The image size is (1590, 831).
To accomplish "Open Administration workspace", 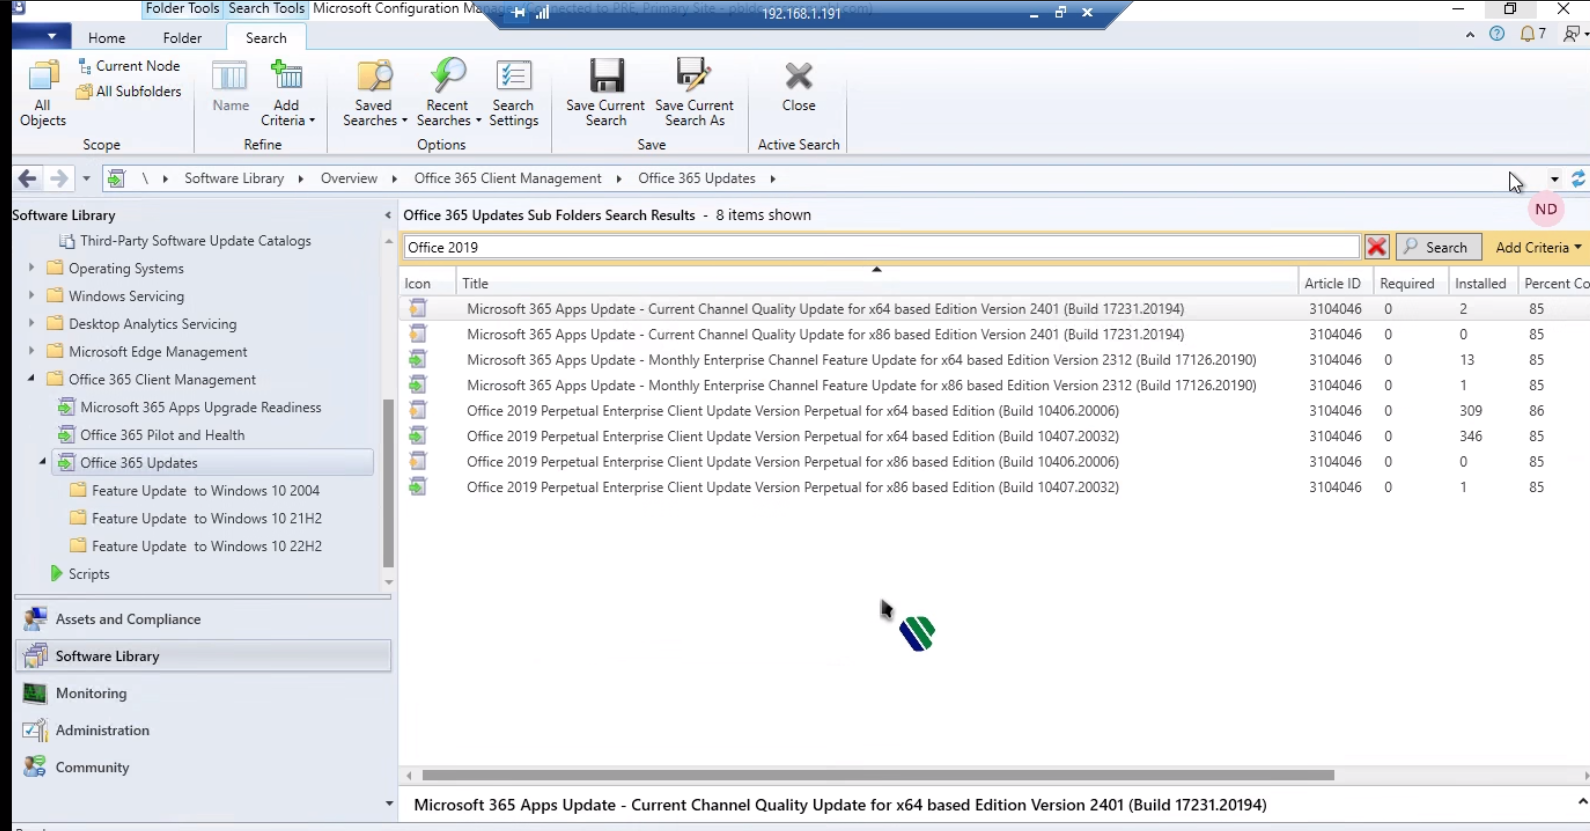I will coord(204,730).
